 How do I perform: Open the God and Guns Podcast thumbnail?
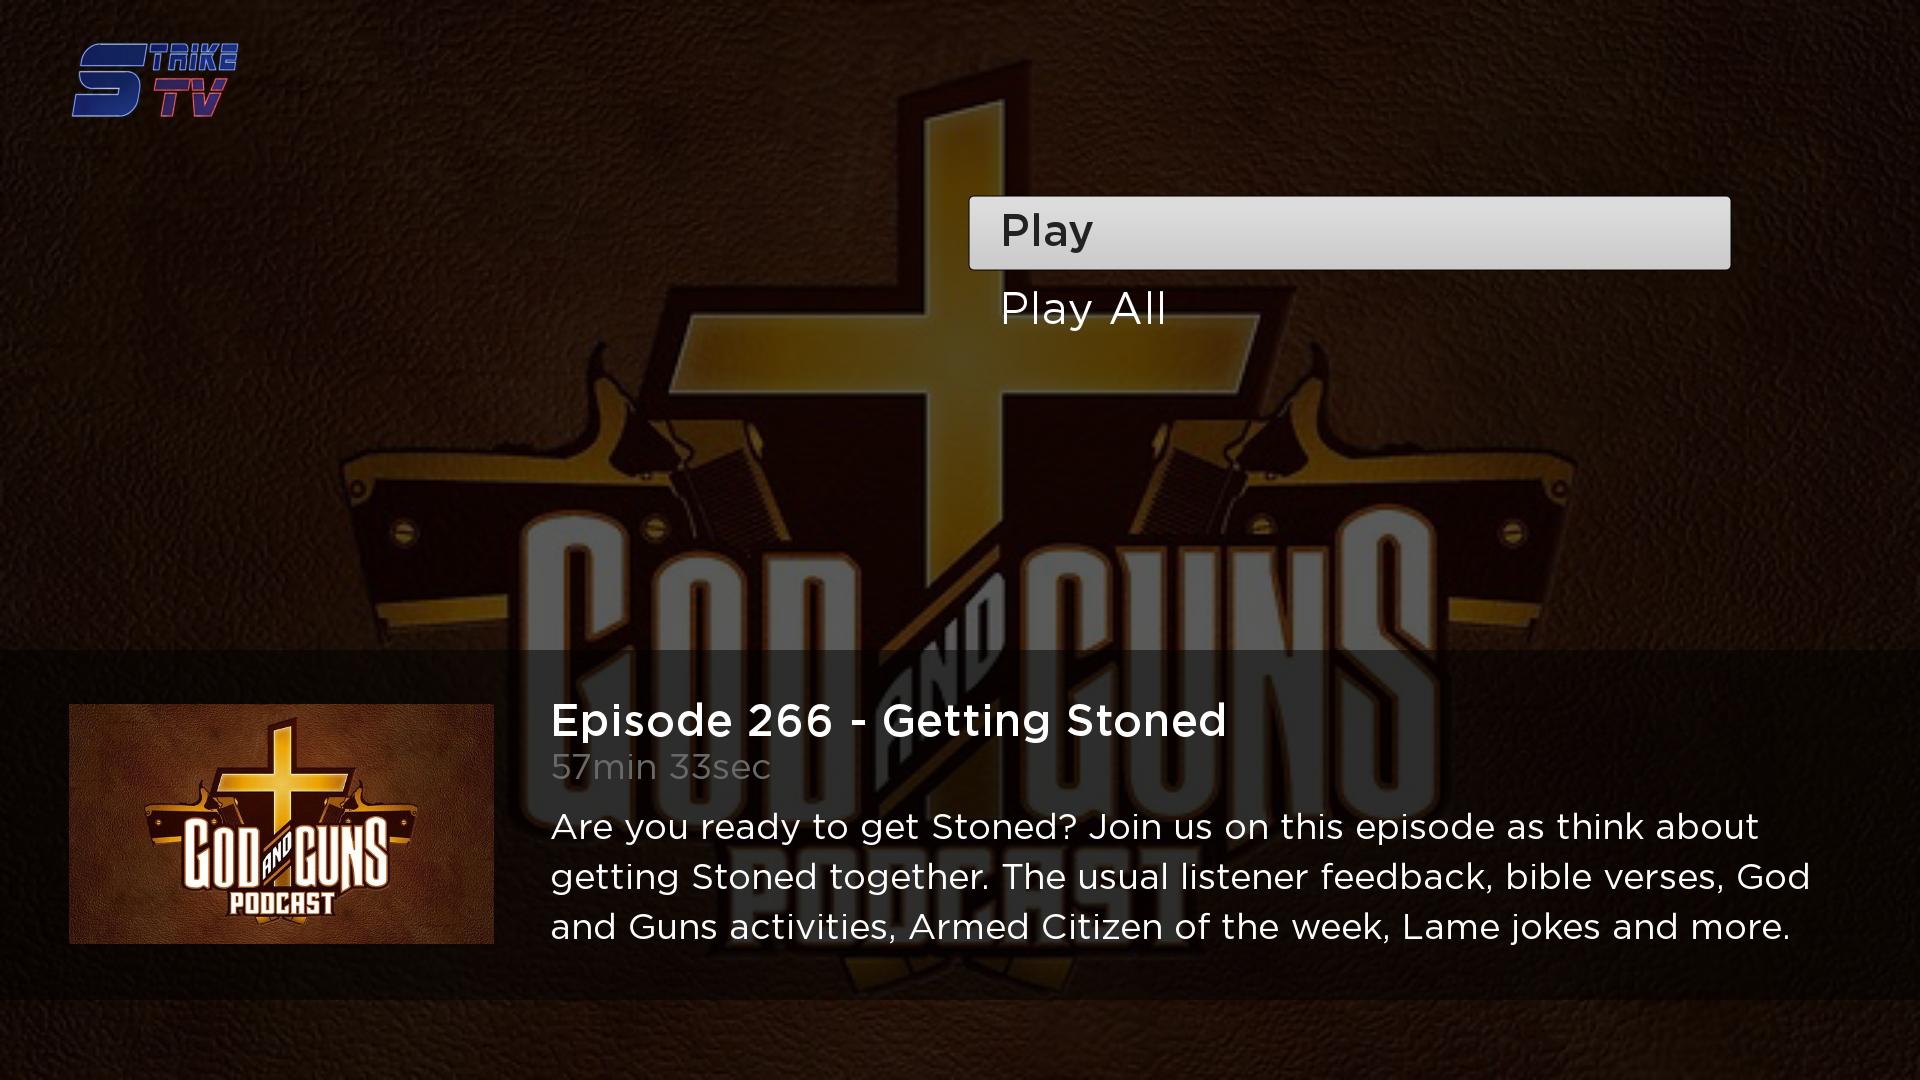click(281, 824)
